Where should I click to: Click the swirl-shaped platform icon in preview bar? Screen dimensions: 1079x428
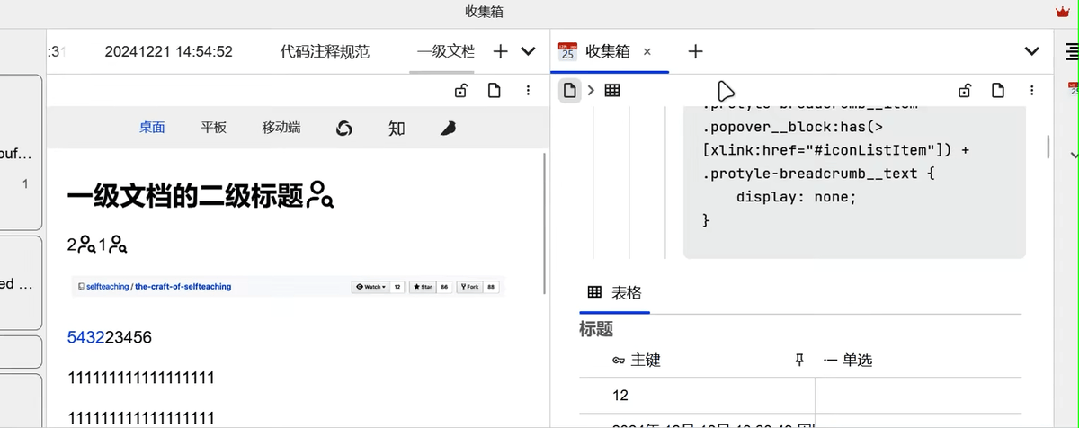point(344,128)
